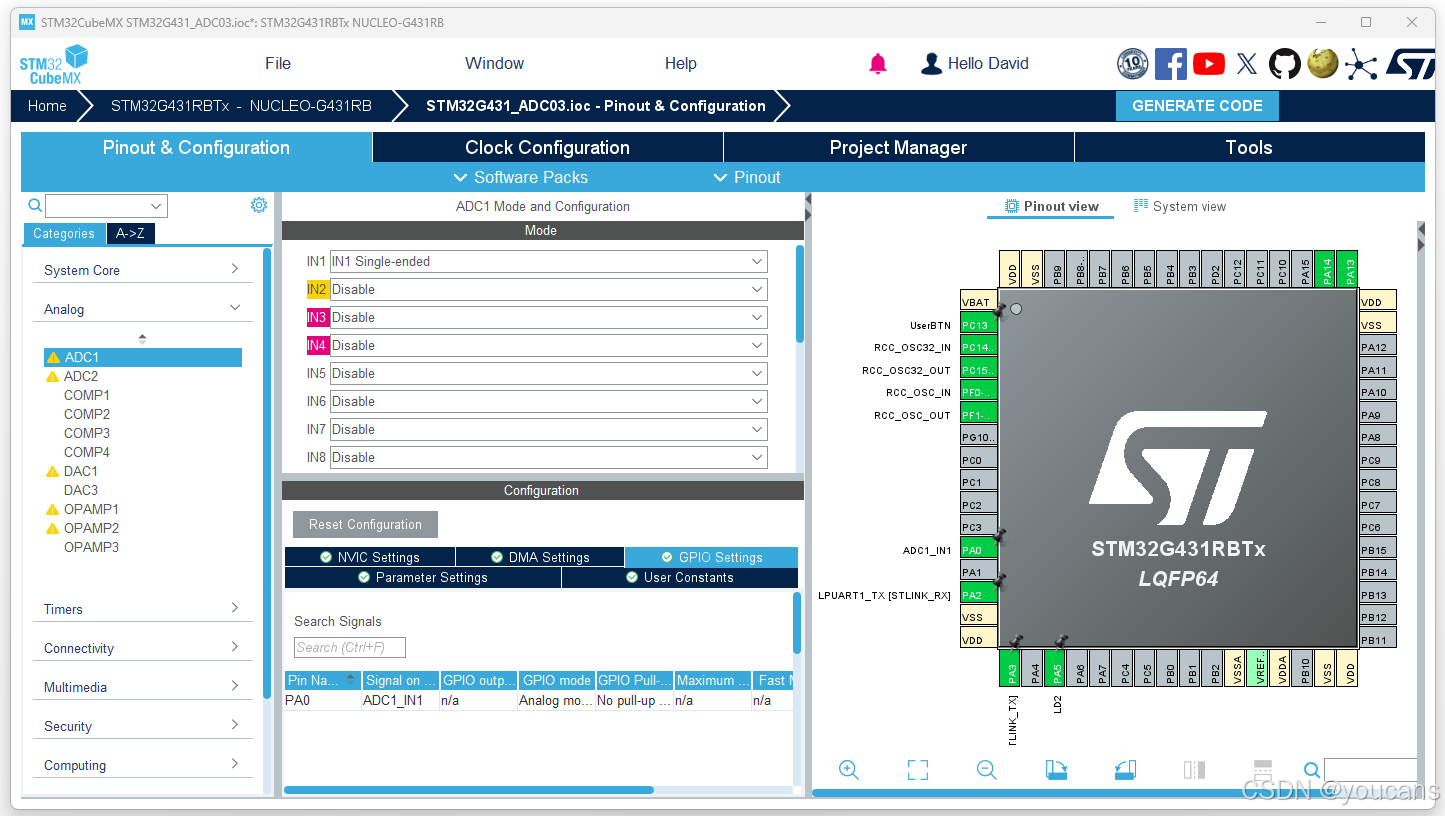1445x816 pixels.
Task: Open the GitHub link icon
Action: point(1284,64)
